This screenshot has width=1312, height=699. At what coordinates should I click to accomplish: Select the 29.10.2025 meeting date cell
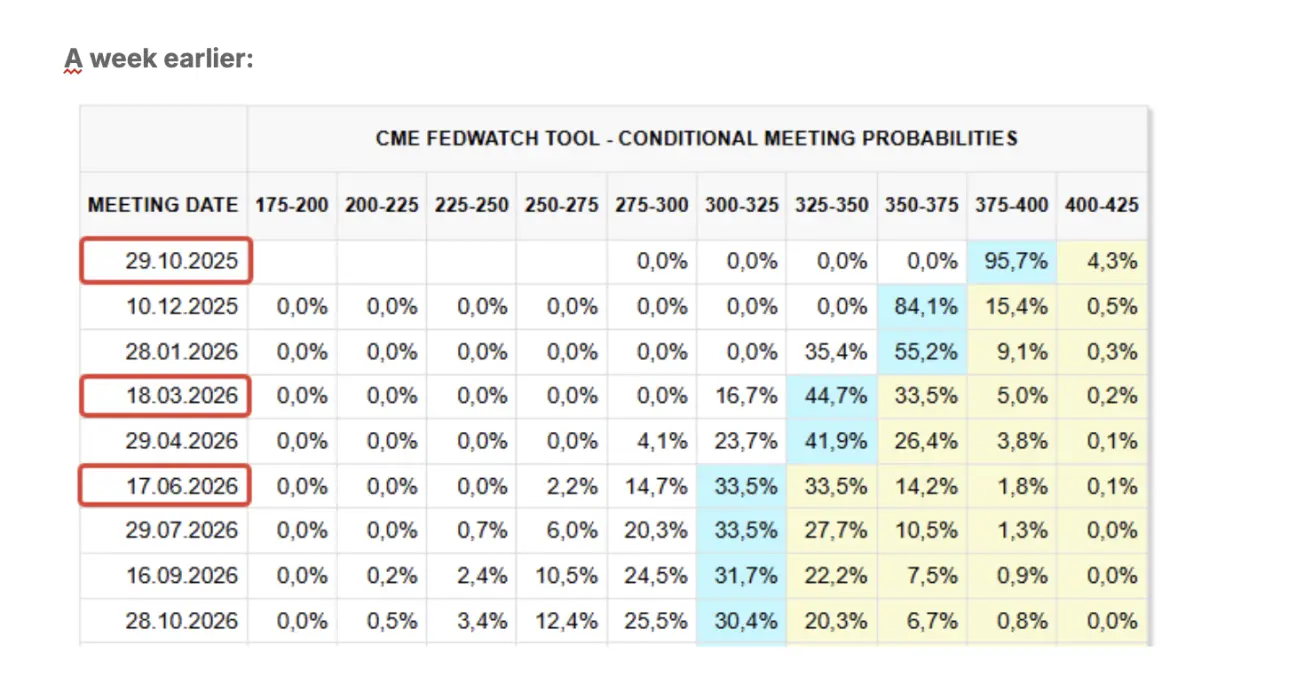(166, 262)
